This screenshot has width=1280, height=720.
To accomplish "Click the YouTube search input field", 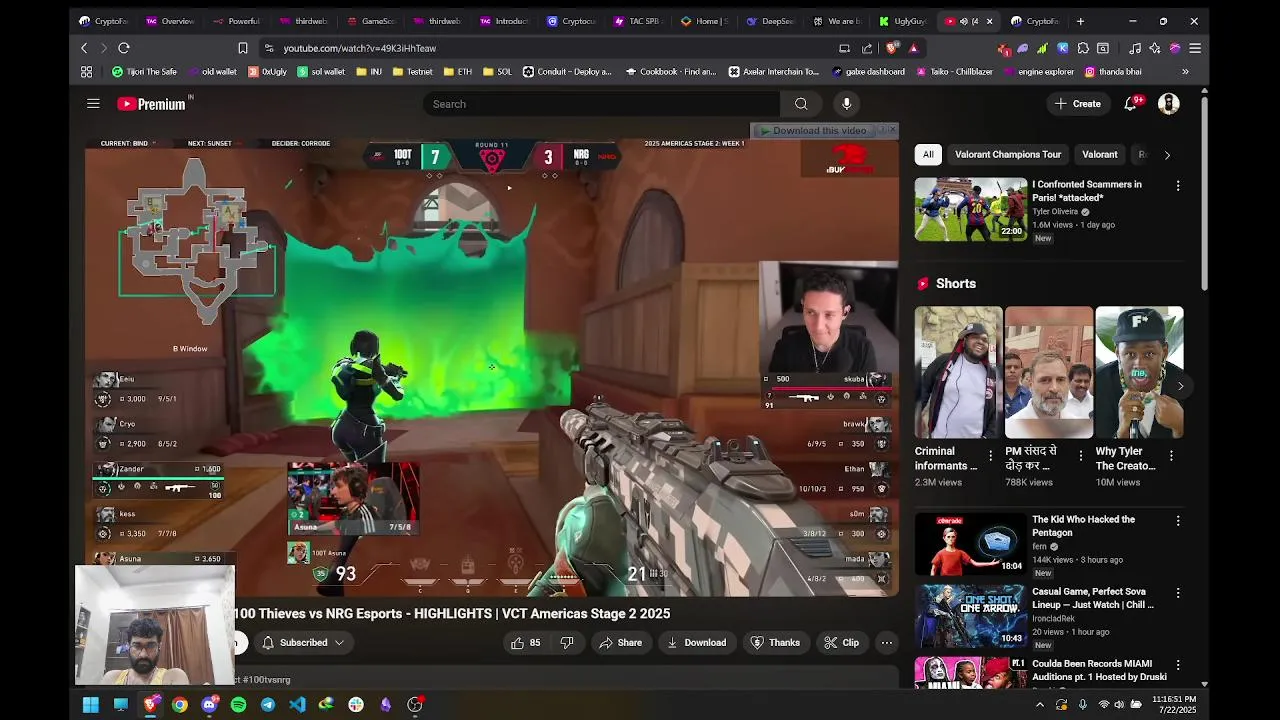I will point(603,104).
